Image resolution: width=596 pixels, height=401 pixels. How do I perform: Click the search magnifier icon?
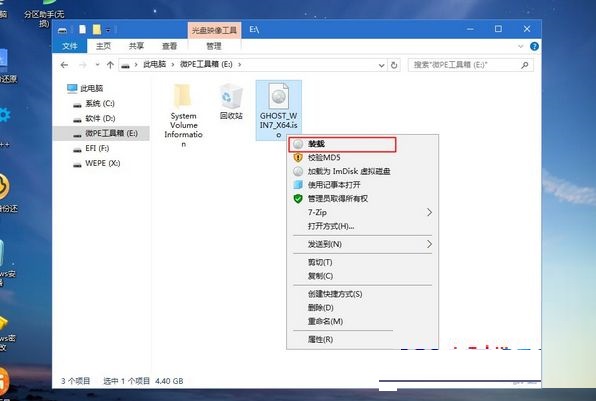tap(525, 65)
